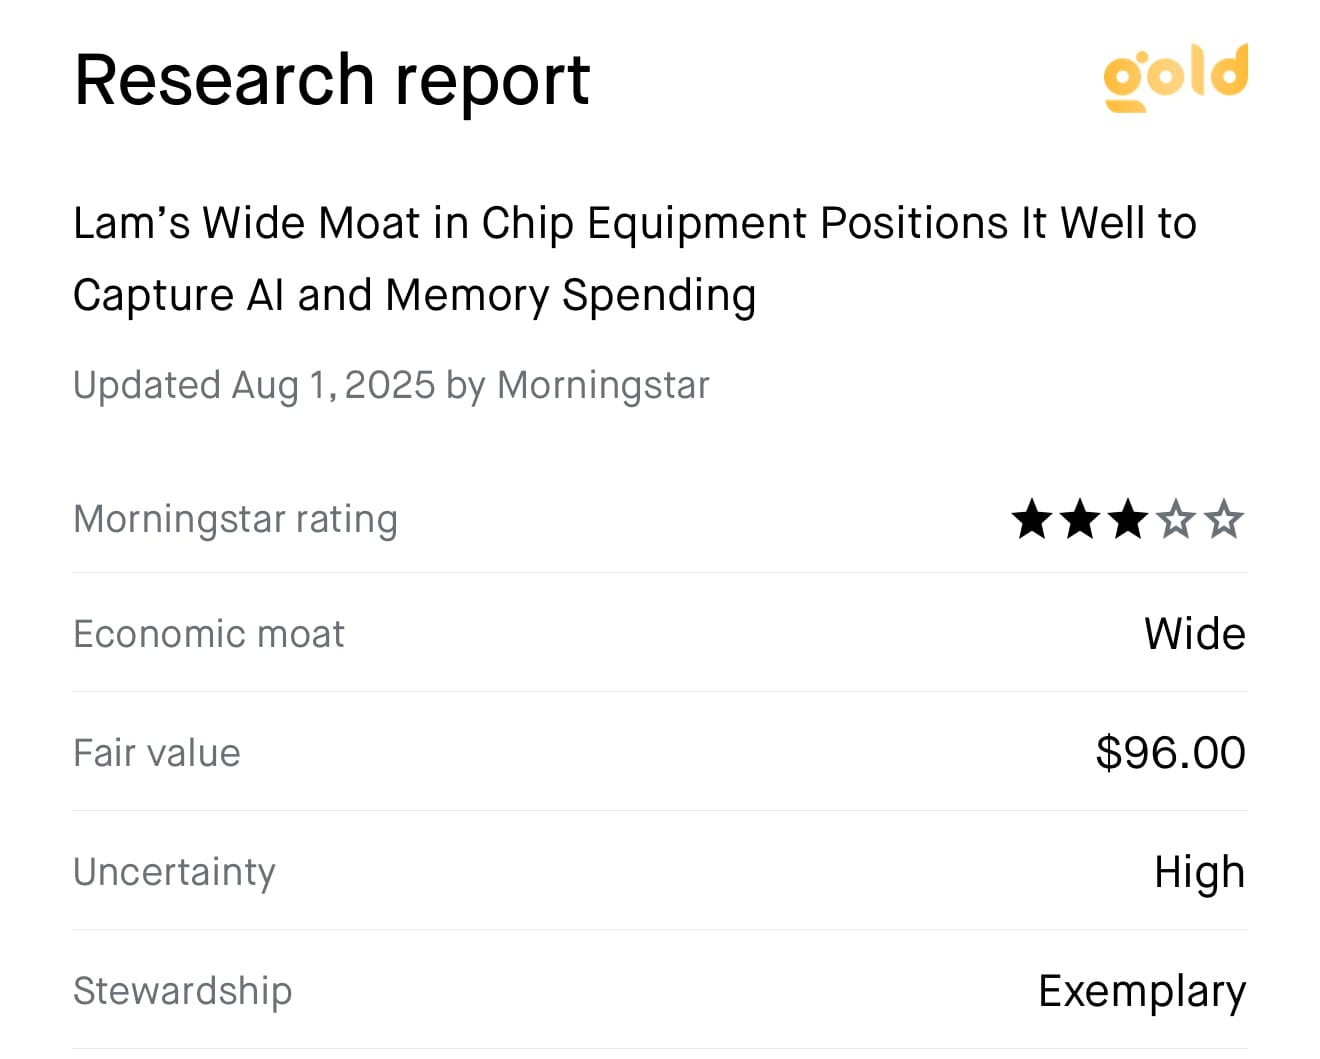Click the first filled rating star
Image resolution: width=1320 pixels, height=1059 pixels.
pyautogui.click(x=1032, y=520)
